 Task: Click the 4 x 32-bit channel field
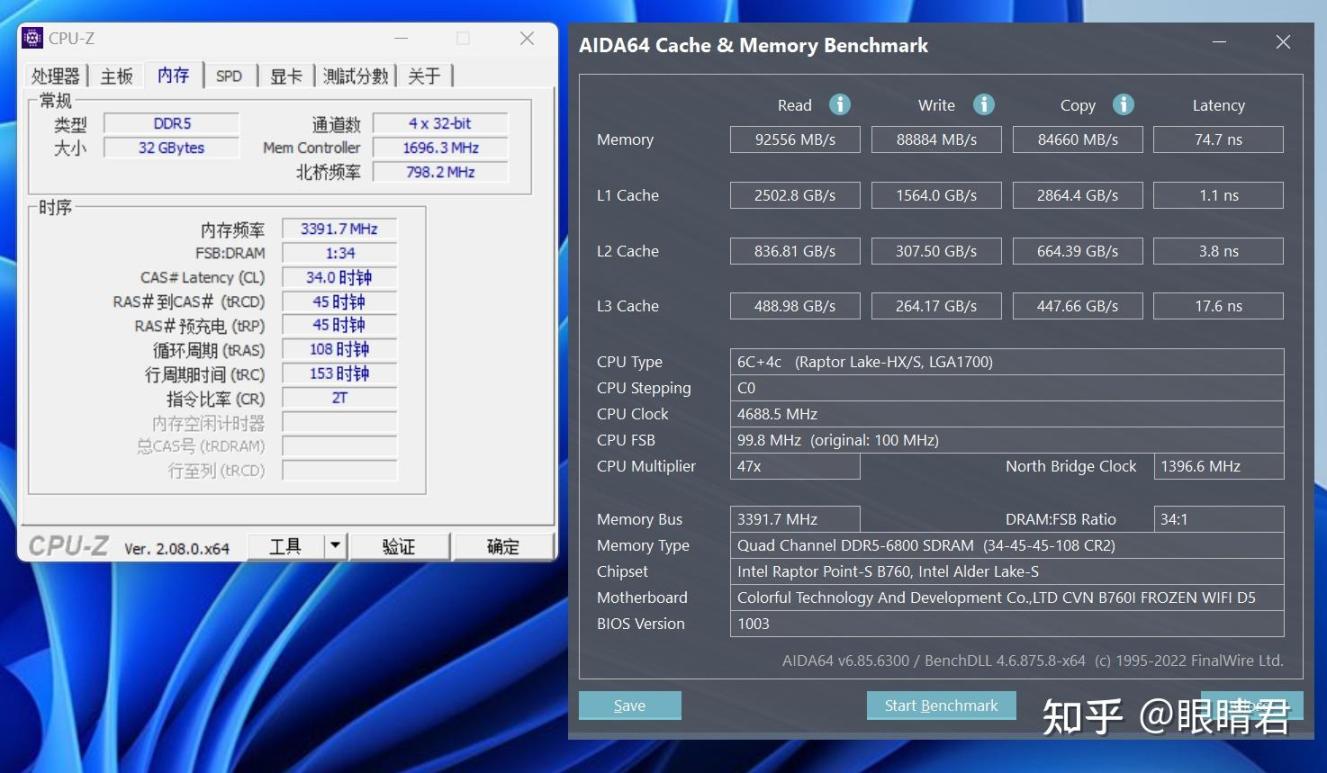(440, 124)
